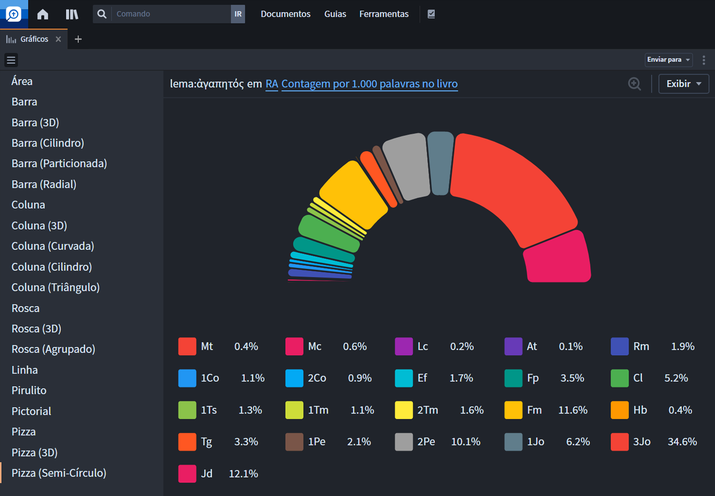Go to the Home icon
The height and width of the screenshot is (496, 715).
(x=43, y=14)
